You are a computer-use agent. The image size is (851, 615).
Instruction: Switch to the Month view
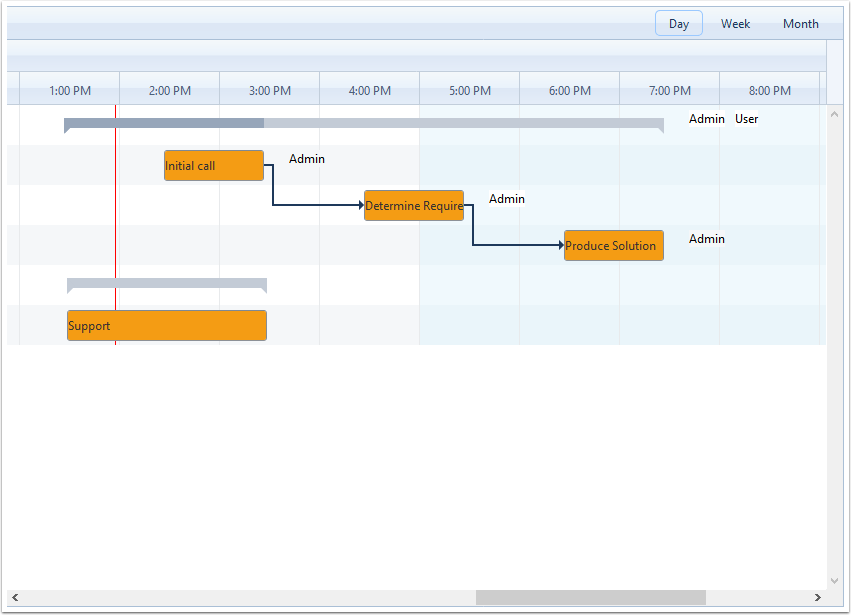tap(800, 24)
